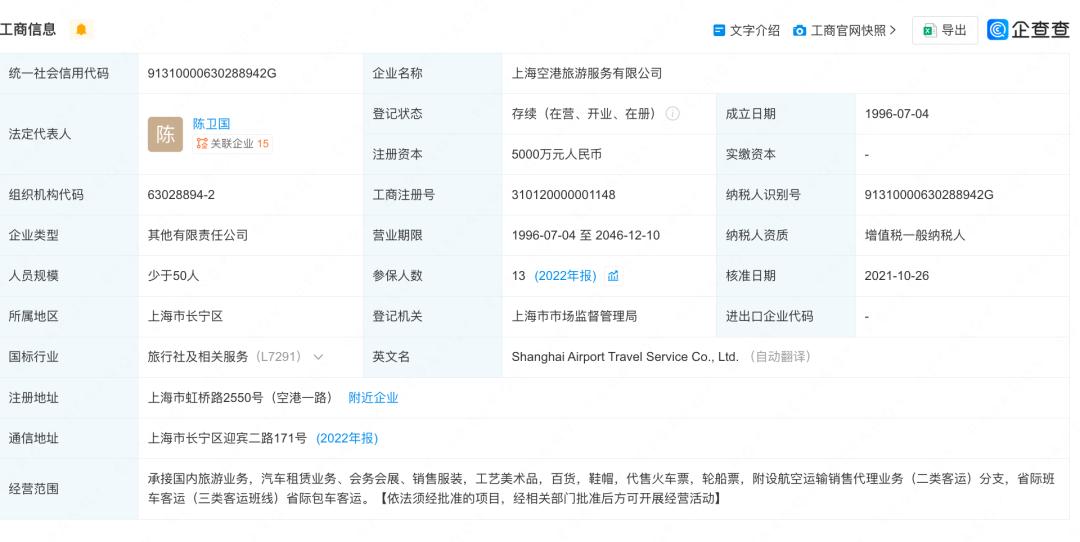The image size is (1080, 542).
Task: Click the 国标行业 label cell
Action: coord(69,357)
